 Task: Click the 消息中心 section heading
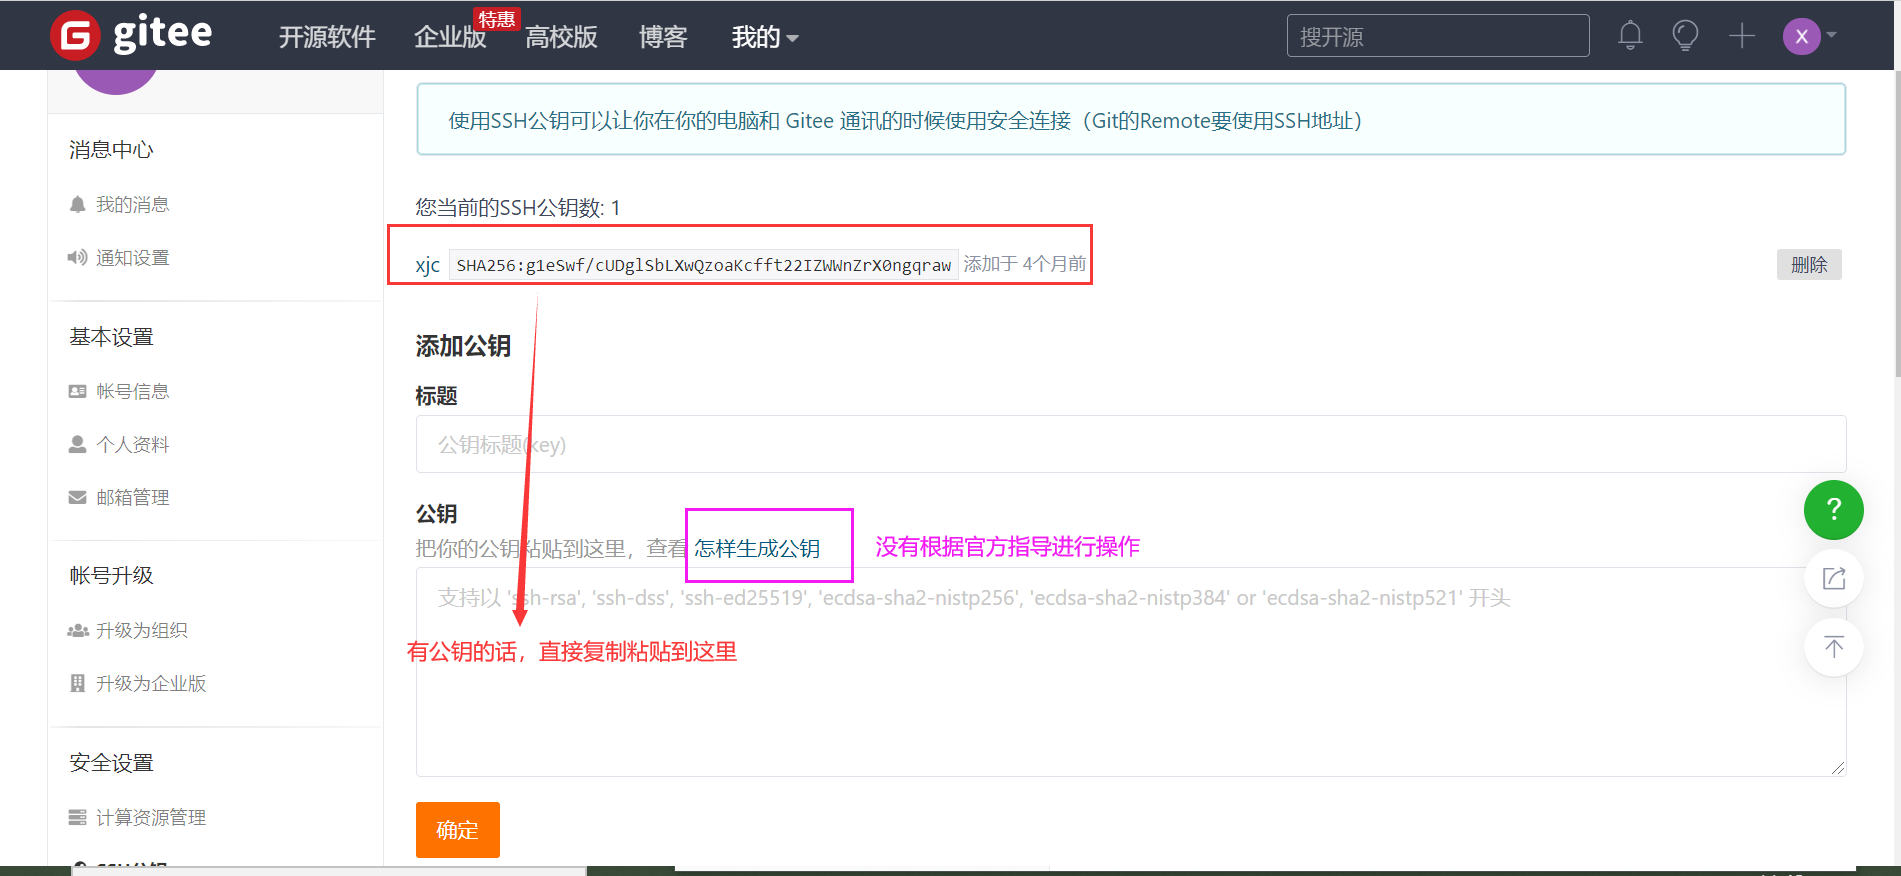(111, 150)
